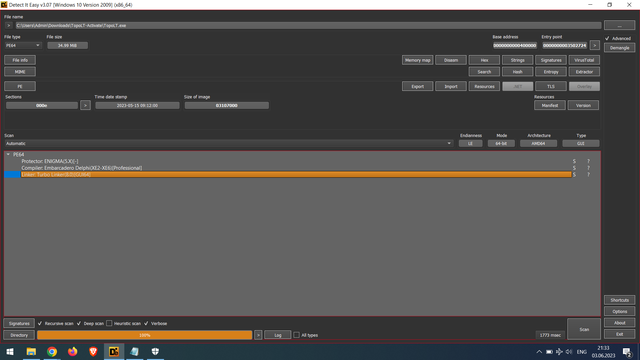This screenshot has height=360, width=640.
Task: Open VirusTotal lookup
Action: (584, 60)
